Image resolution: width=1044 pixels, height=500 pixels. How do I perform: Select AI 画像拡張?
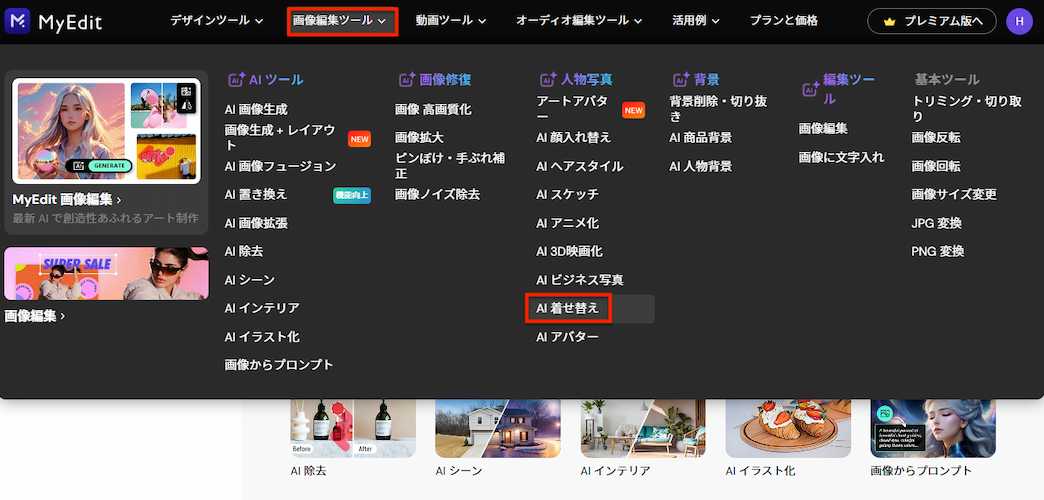click(256, 223)
